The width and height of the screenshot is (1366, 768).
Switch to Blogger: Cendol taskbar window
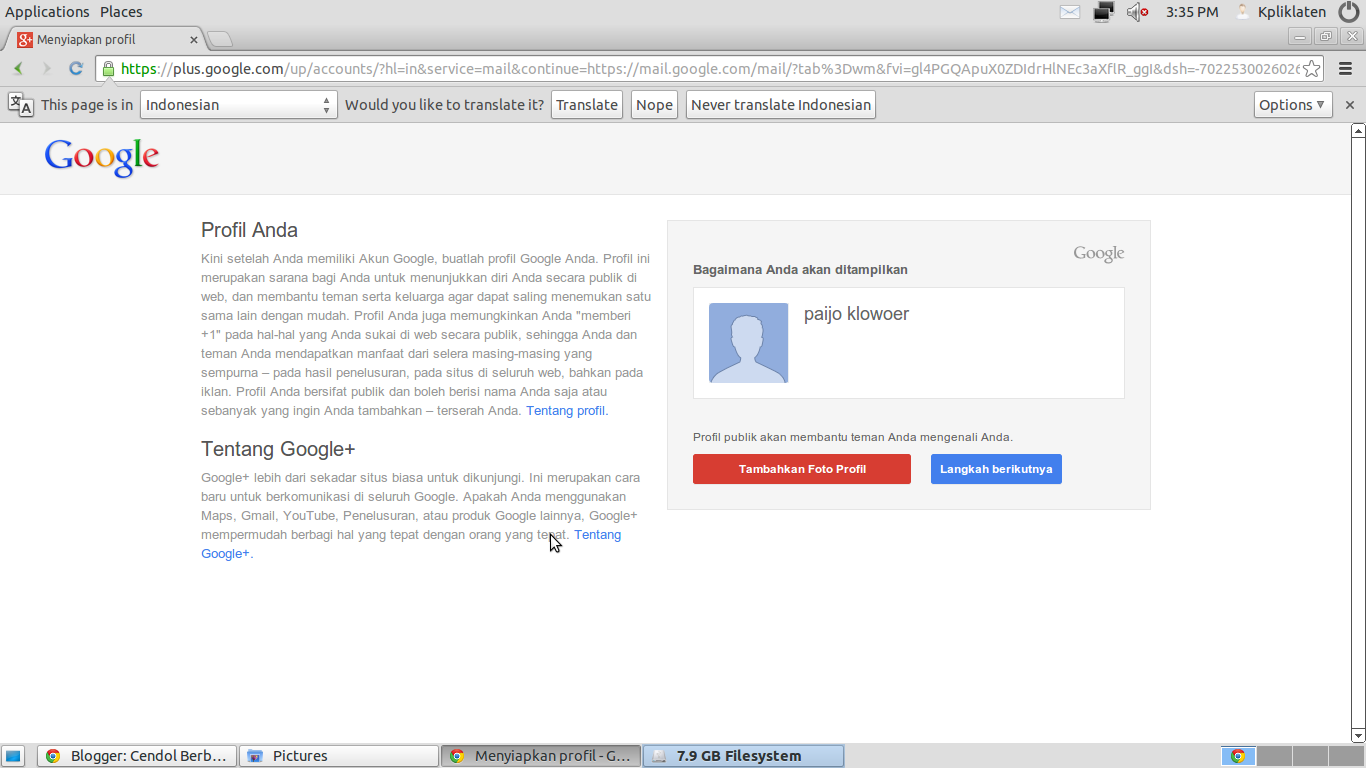[x=137, y=756]
